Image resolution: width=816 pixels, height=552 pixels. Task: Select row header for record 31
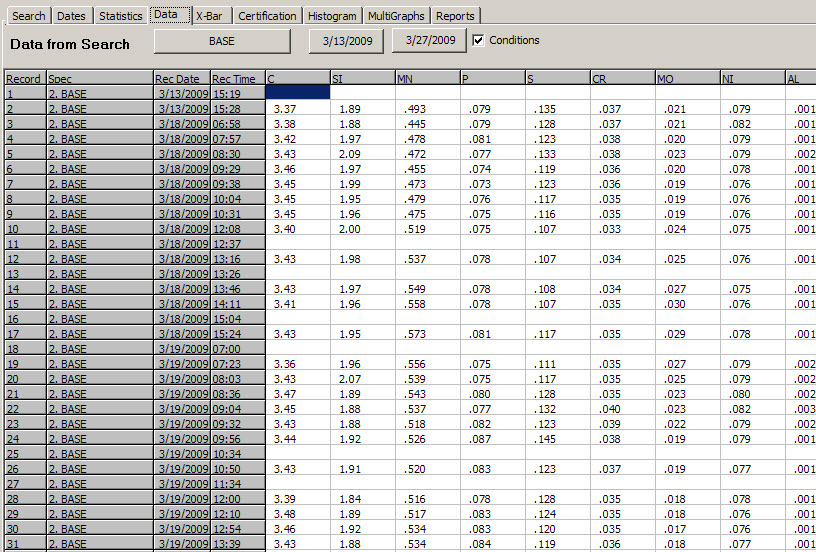point(26,544)
